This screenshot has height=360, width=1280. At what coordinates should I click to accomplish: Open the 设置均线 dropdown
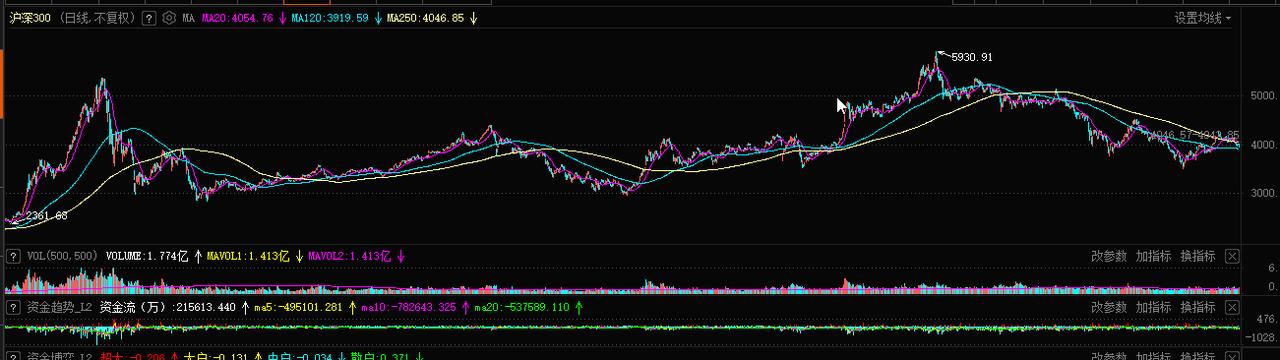pyautogui.click(x=1203, y=18)
